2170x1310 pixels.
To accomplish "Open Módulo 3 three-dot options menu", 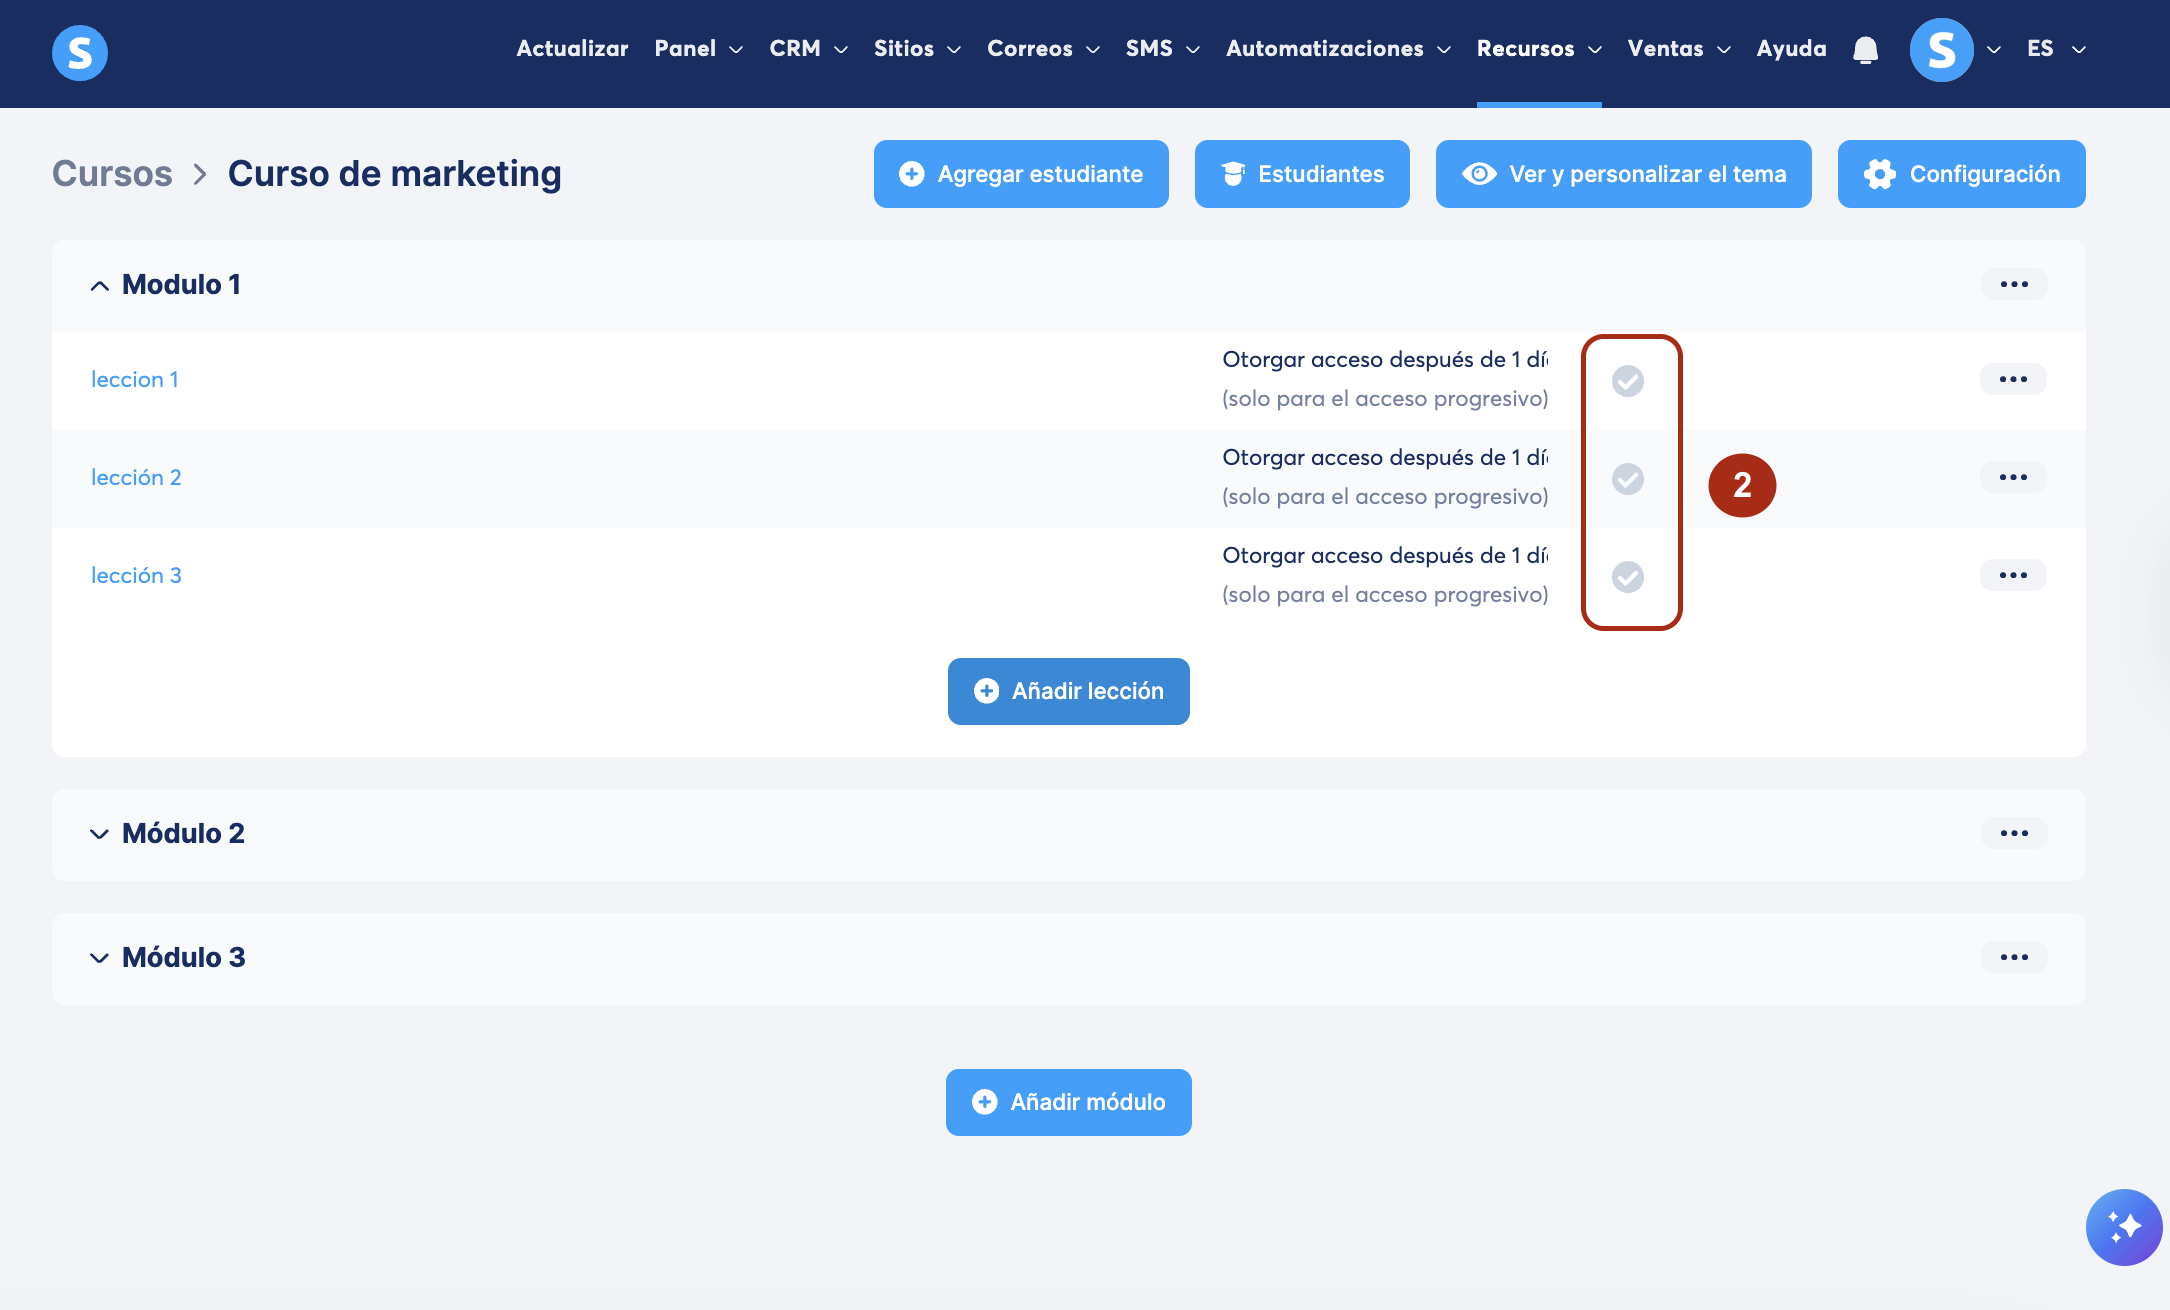I will pyautogui.click(x=2013, y=958).
